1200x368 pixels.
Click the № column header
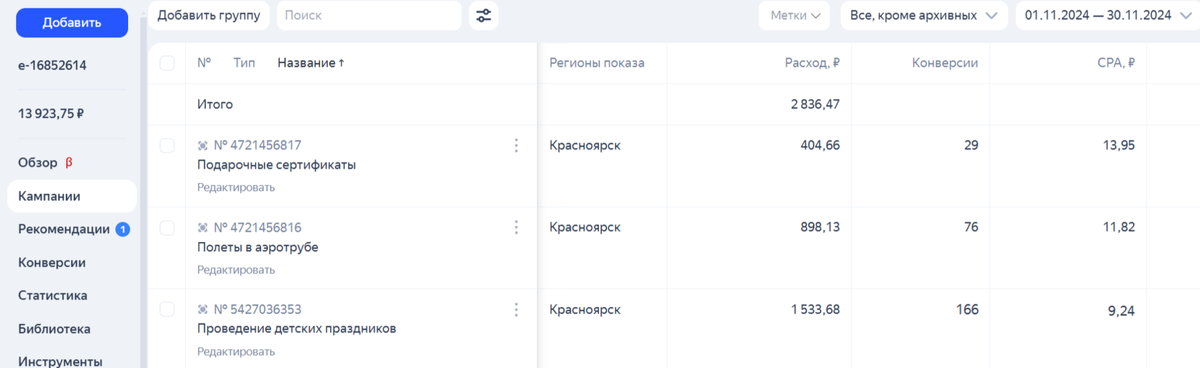(204, 63)
